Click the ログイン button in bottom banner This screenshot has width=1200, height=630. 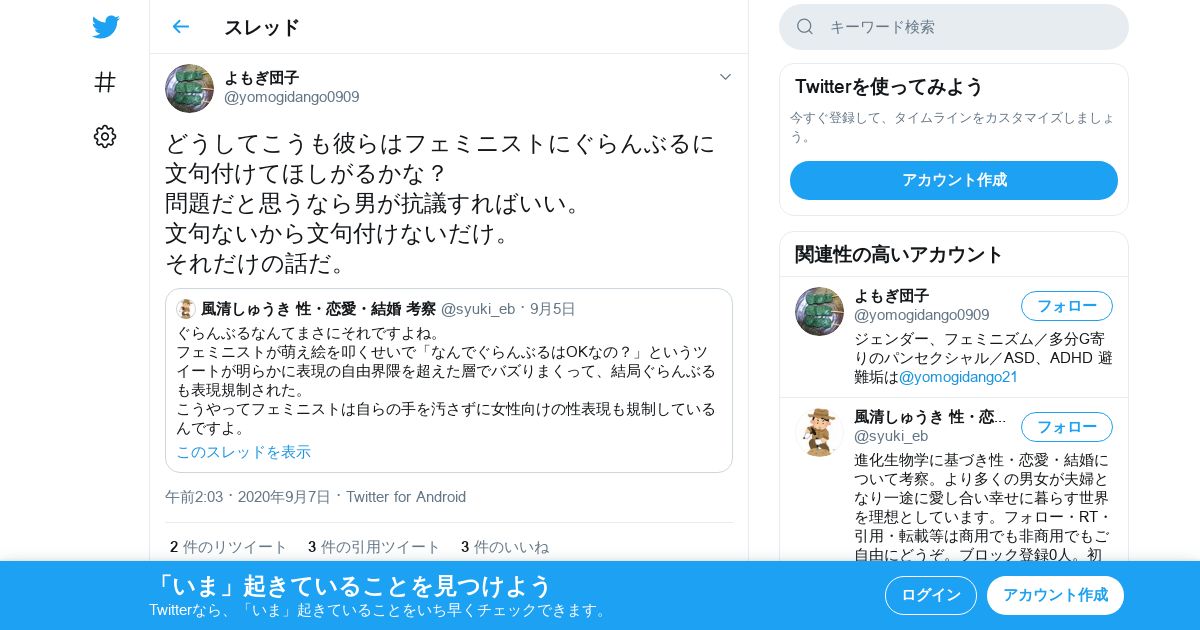click(931, 595)
